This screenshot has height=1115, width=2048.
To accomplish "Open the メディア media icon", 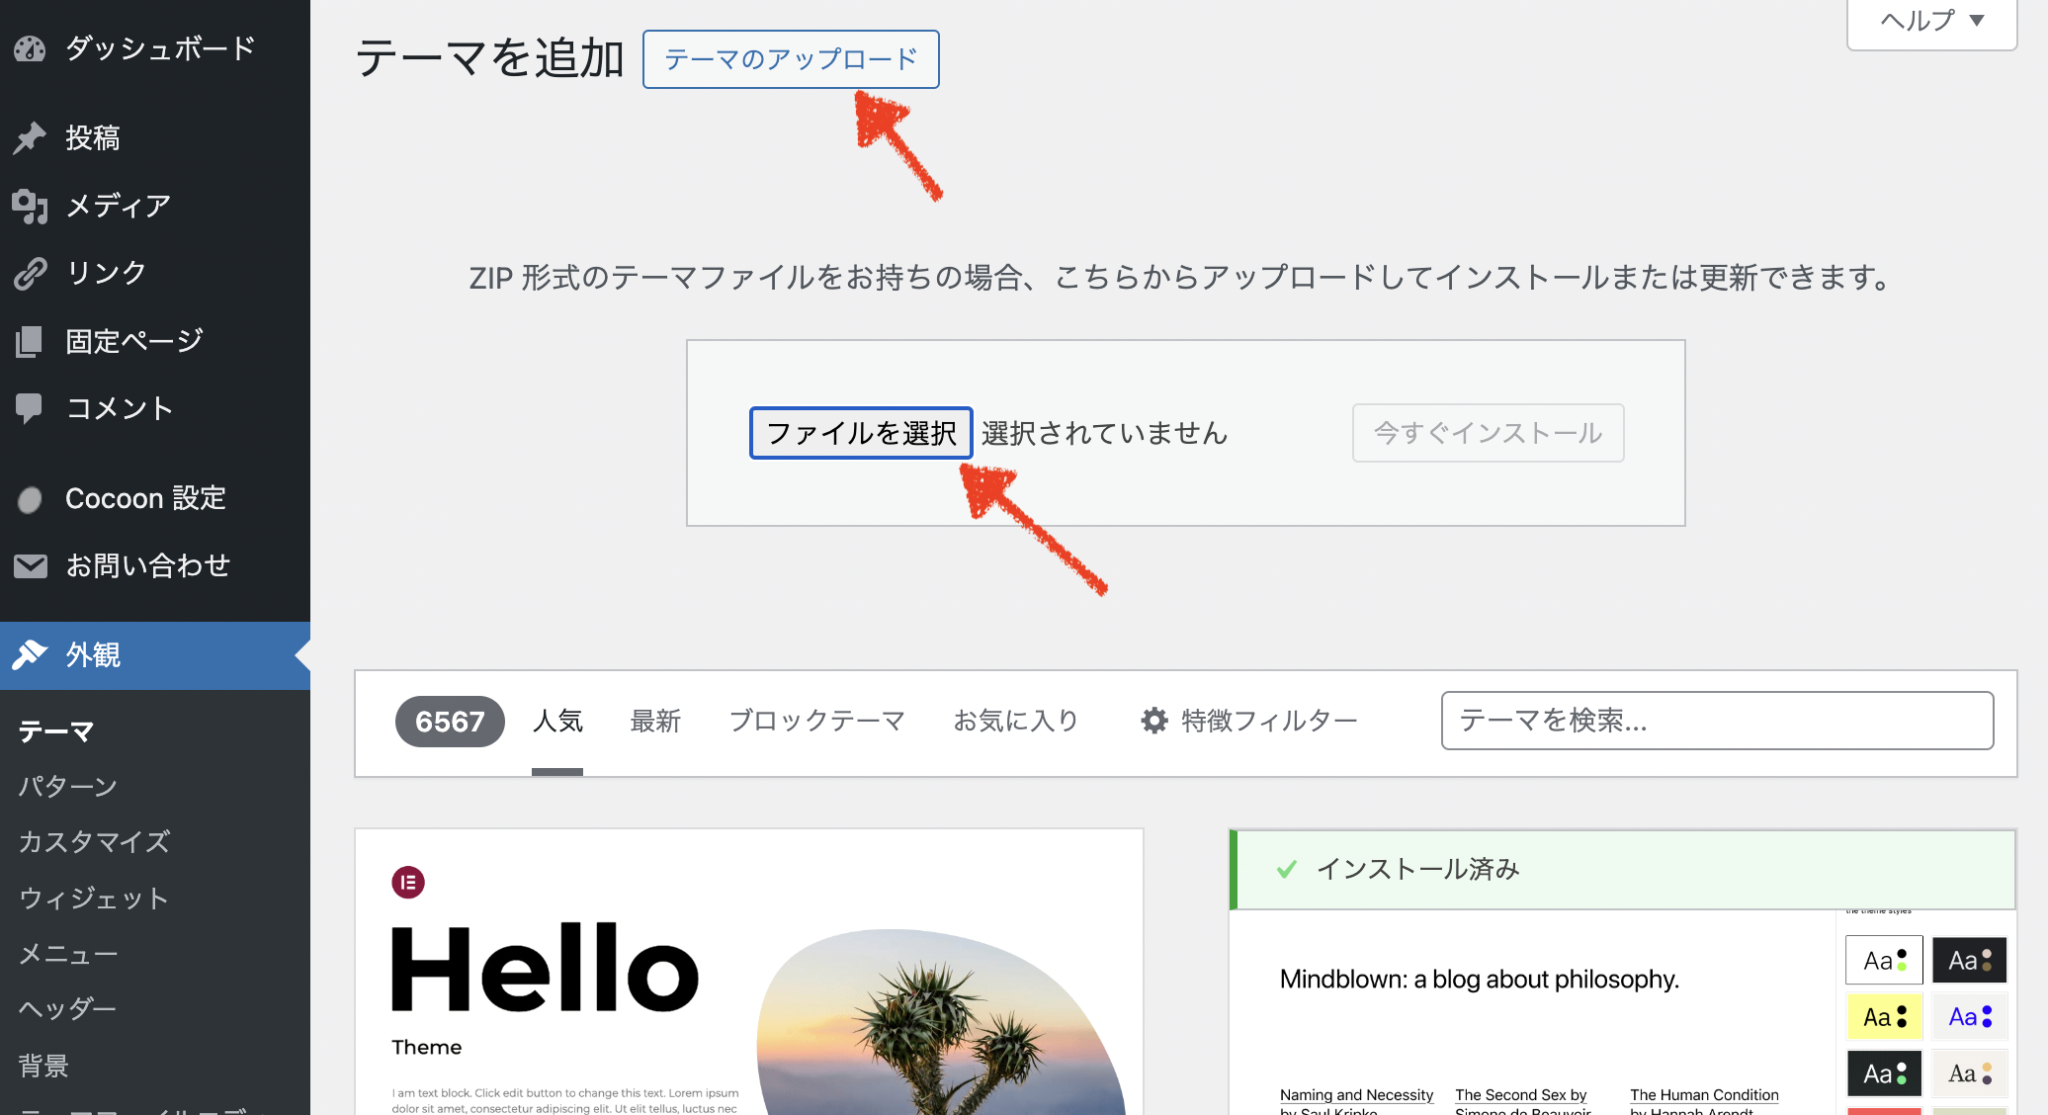I will click(31, 205).
